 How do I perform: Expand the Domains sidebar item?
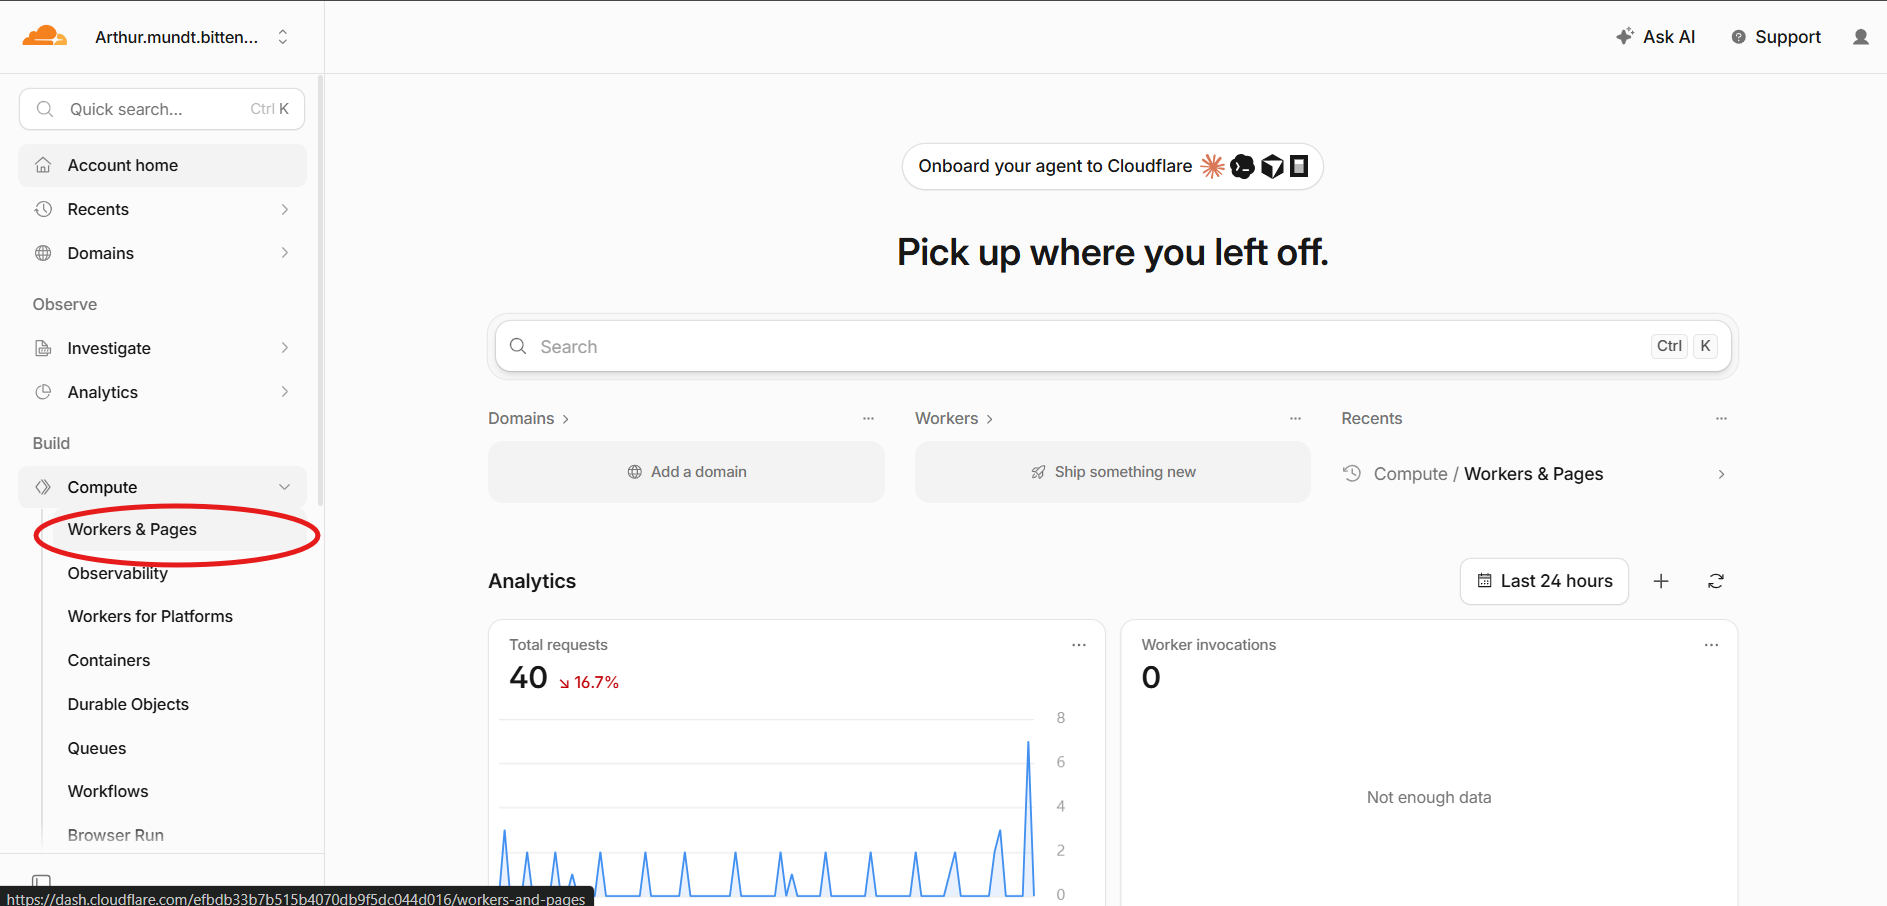[162, 253]
